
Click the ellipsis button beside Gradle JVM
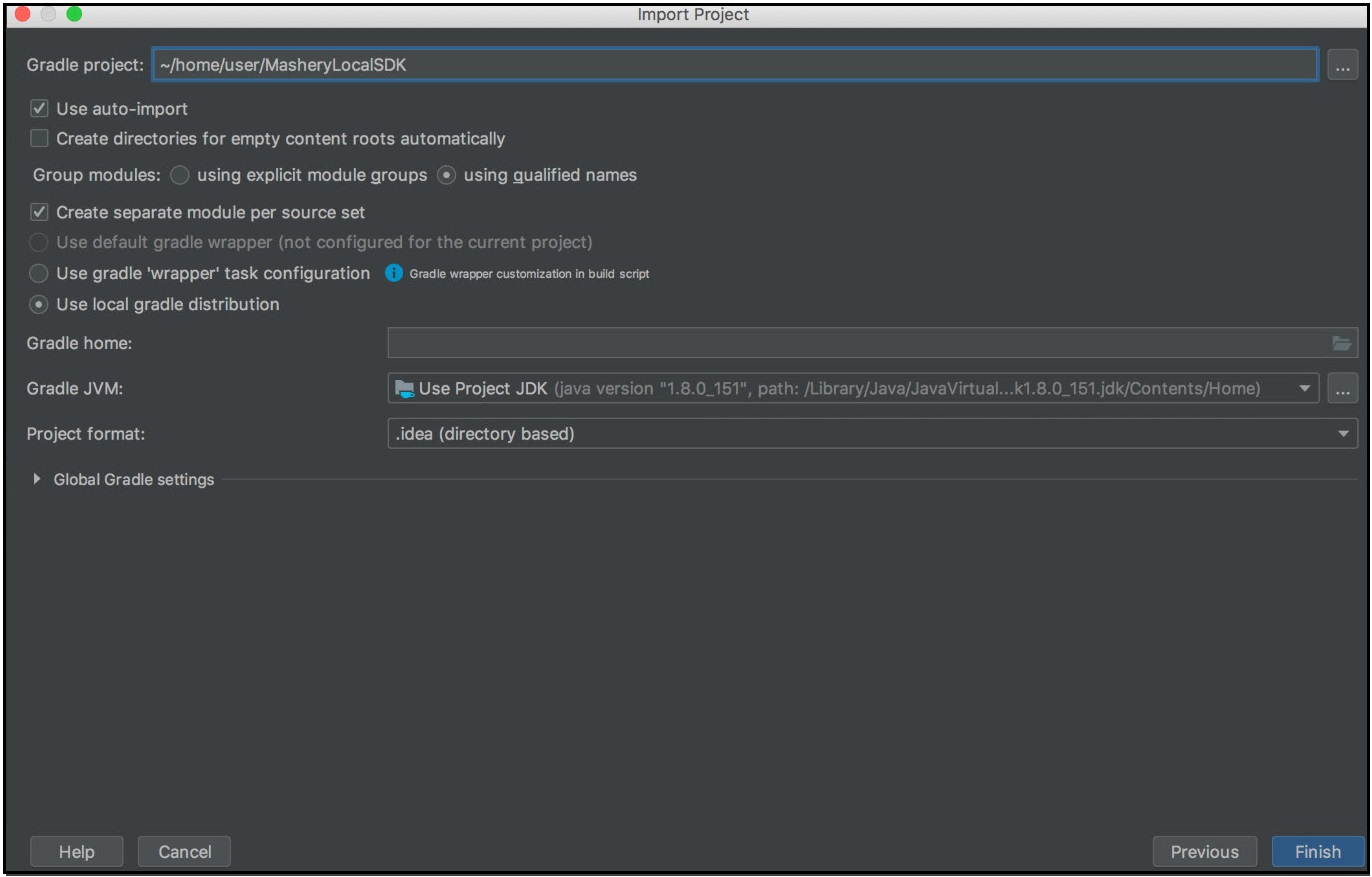(x=1342, y=388)
